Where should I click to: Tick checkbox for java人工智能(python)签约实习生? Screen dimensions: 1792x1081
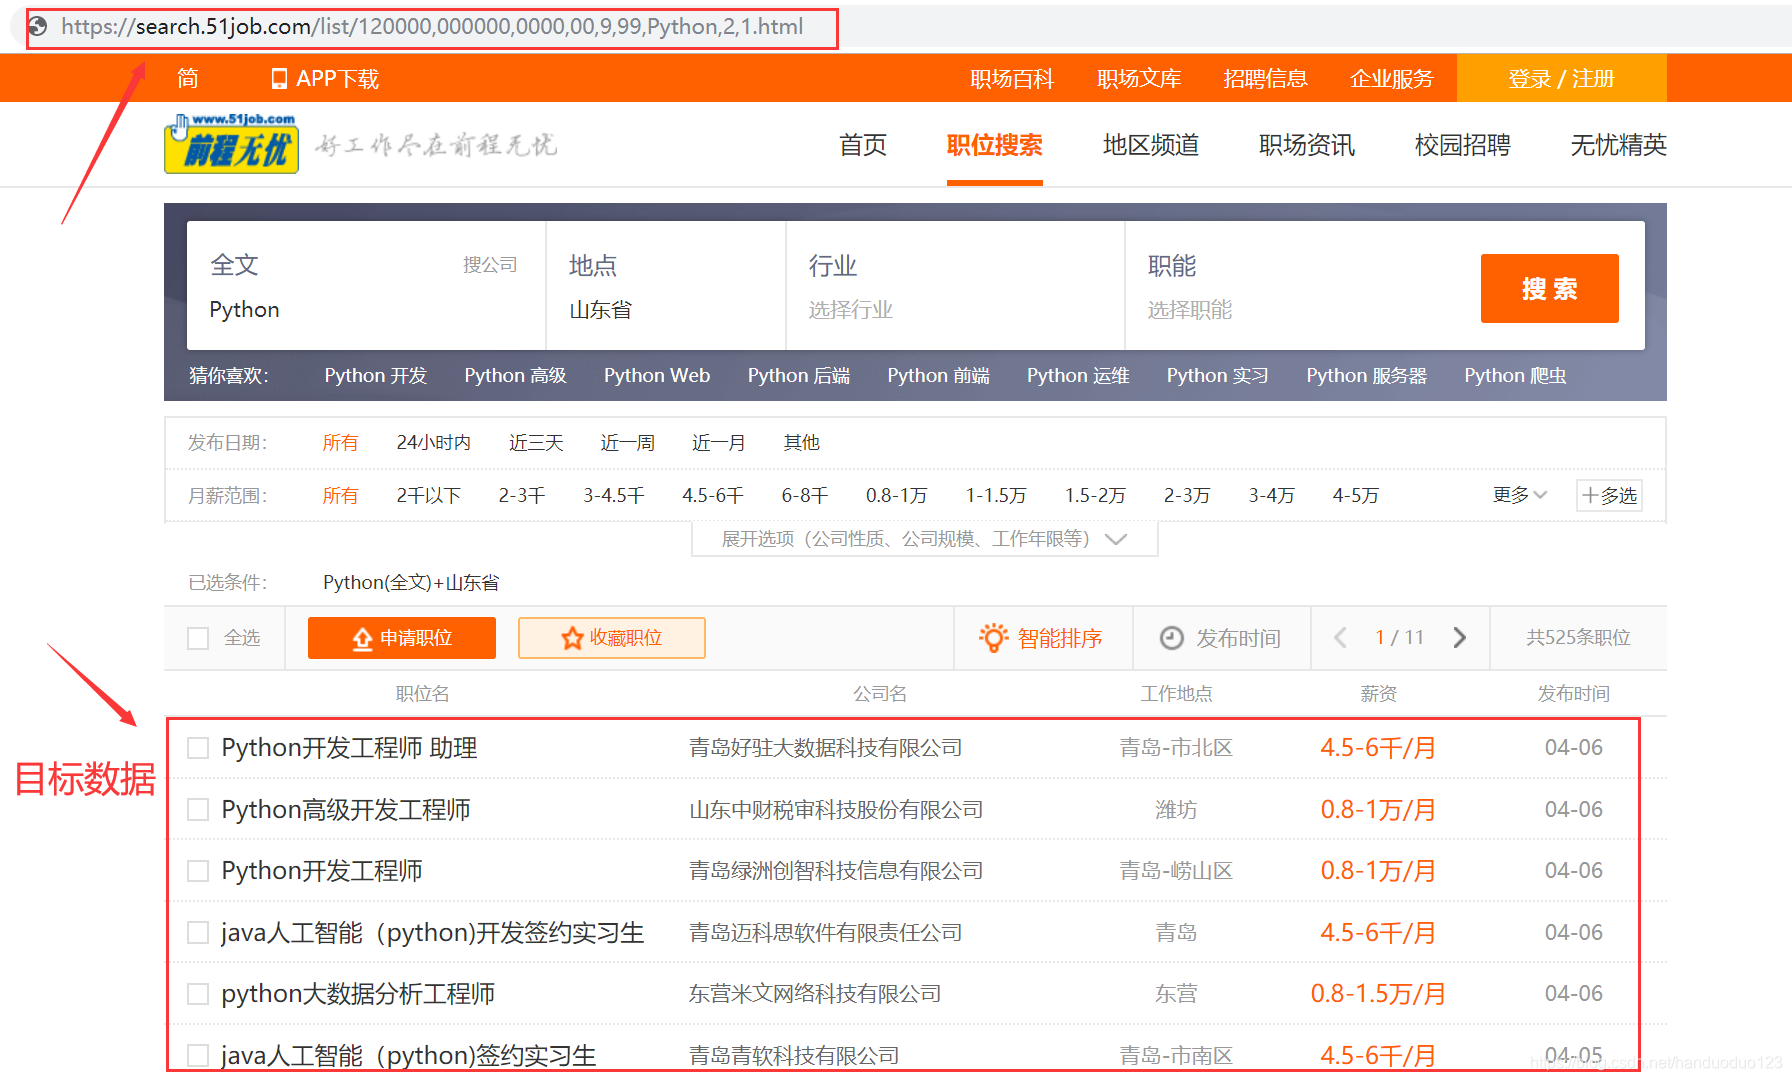[x=198, y=1056]
